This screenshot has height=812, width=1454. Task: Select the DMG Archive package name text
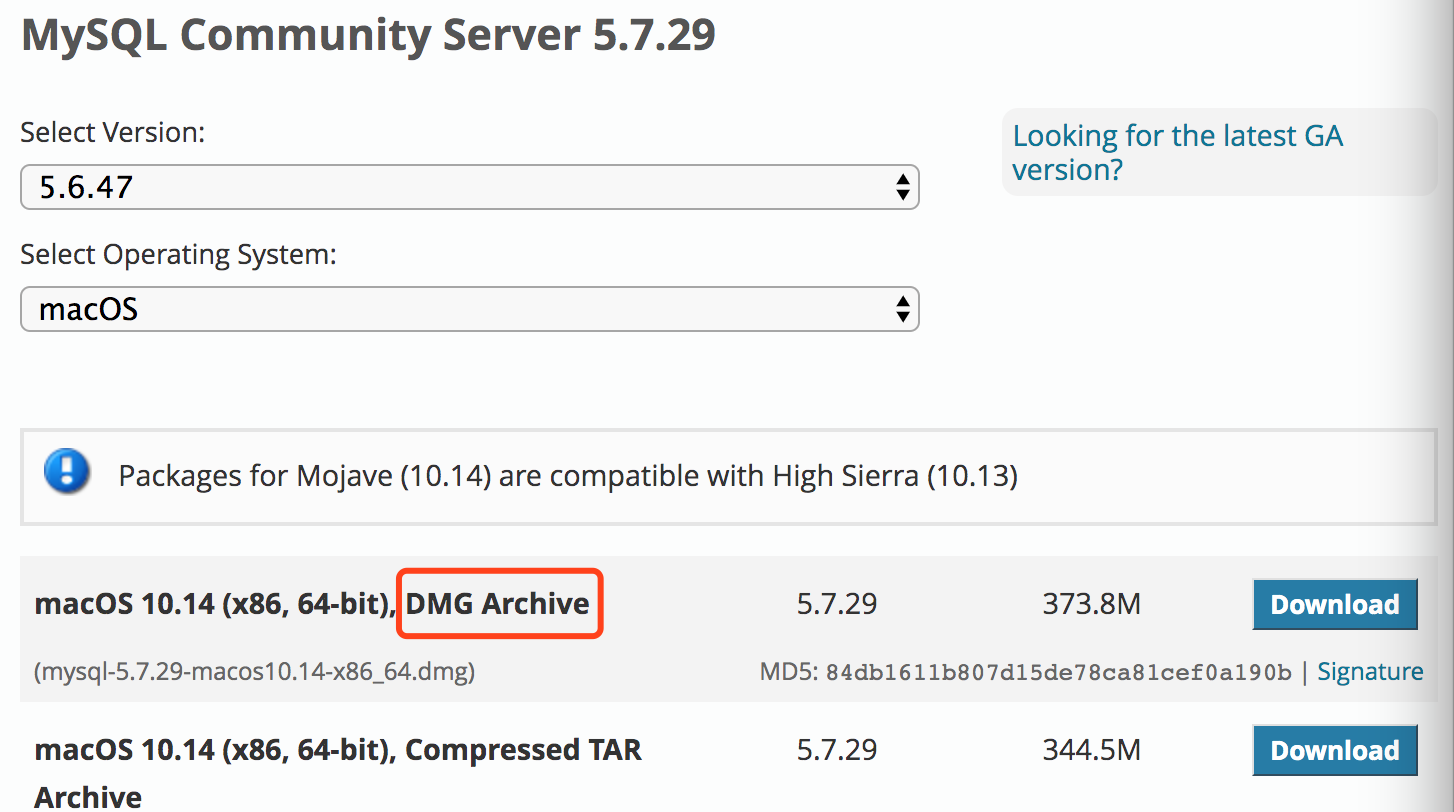point(498,604)
